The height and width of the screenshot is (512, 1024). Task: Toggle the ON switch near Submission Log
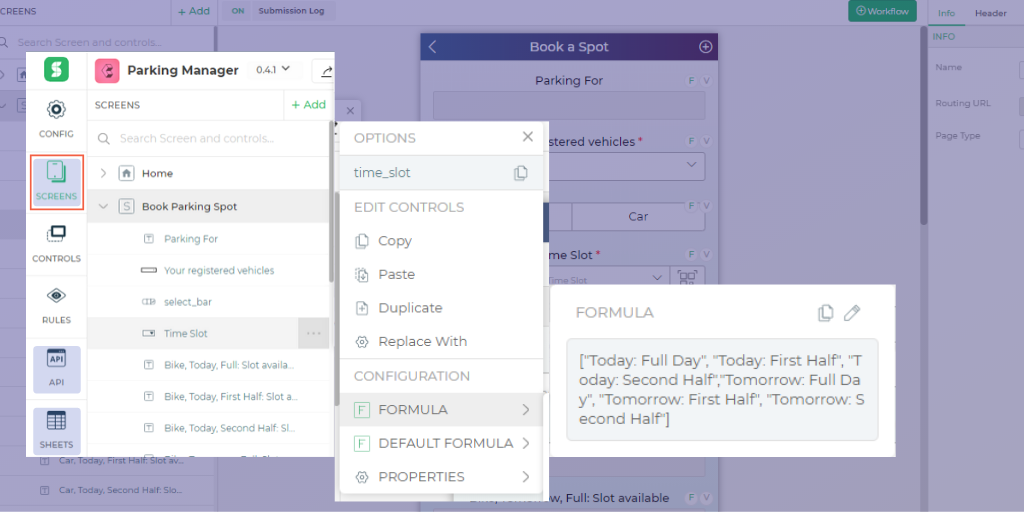[238, 11]
